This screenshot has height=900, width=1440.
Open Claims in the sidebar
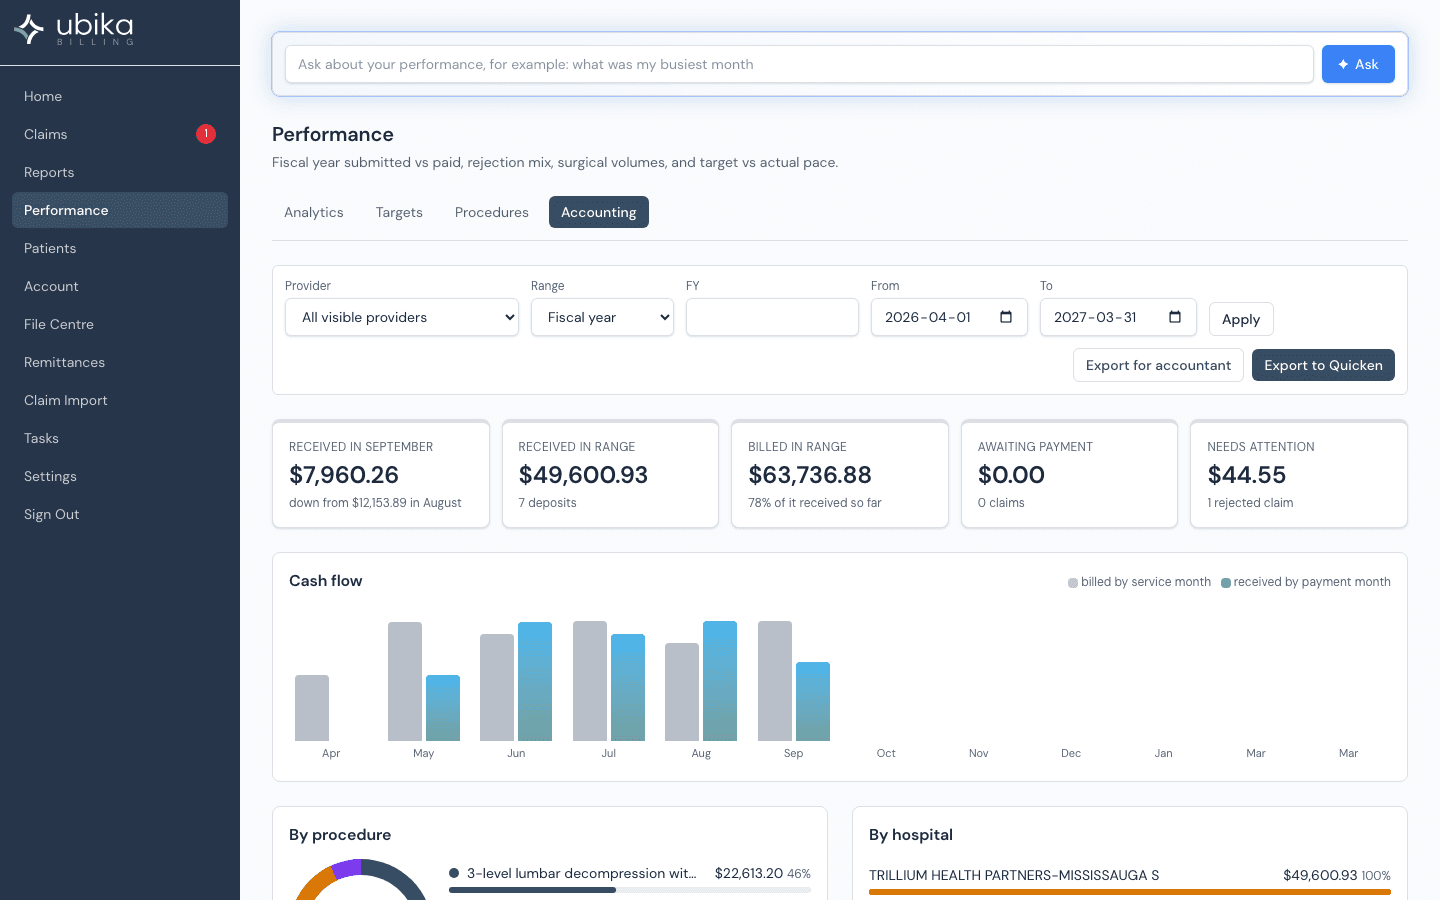[x=120, y=134]
